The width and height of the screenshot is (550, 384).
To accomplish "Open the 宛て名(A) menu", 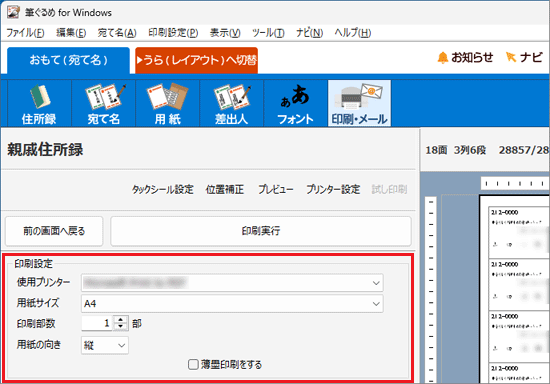I will coord(117,33).
